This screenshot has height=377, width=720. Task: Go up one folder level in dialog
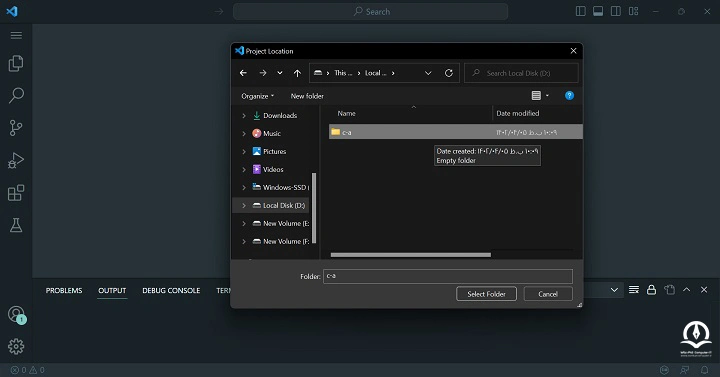297,73
